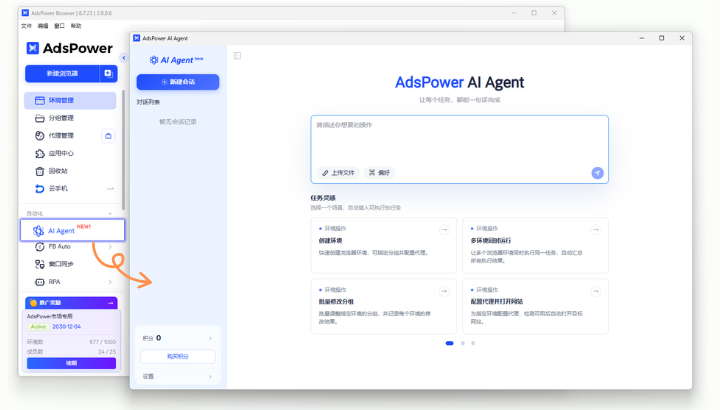Open 代理管理 in the sidebar
Screen dimensions: 720x410
click(62, 135)
